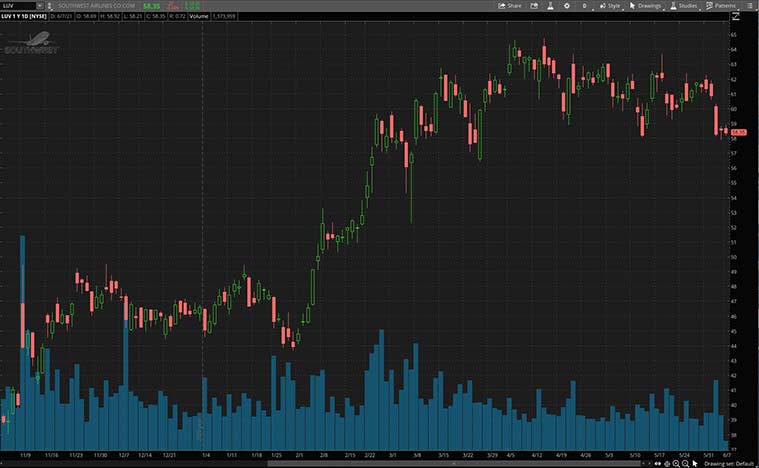Open the chart grid layout icon

tap(534, 6)
